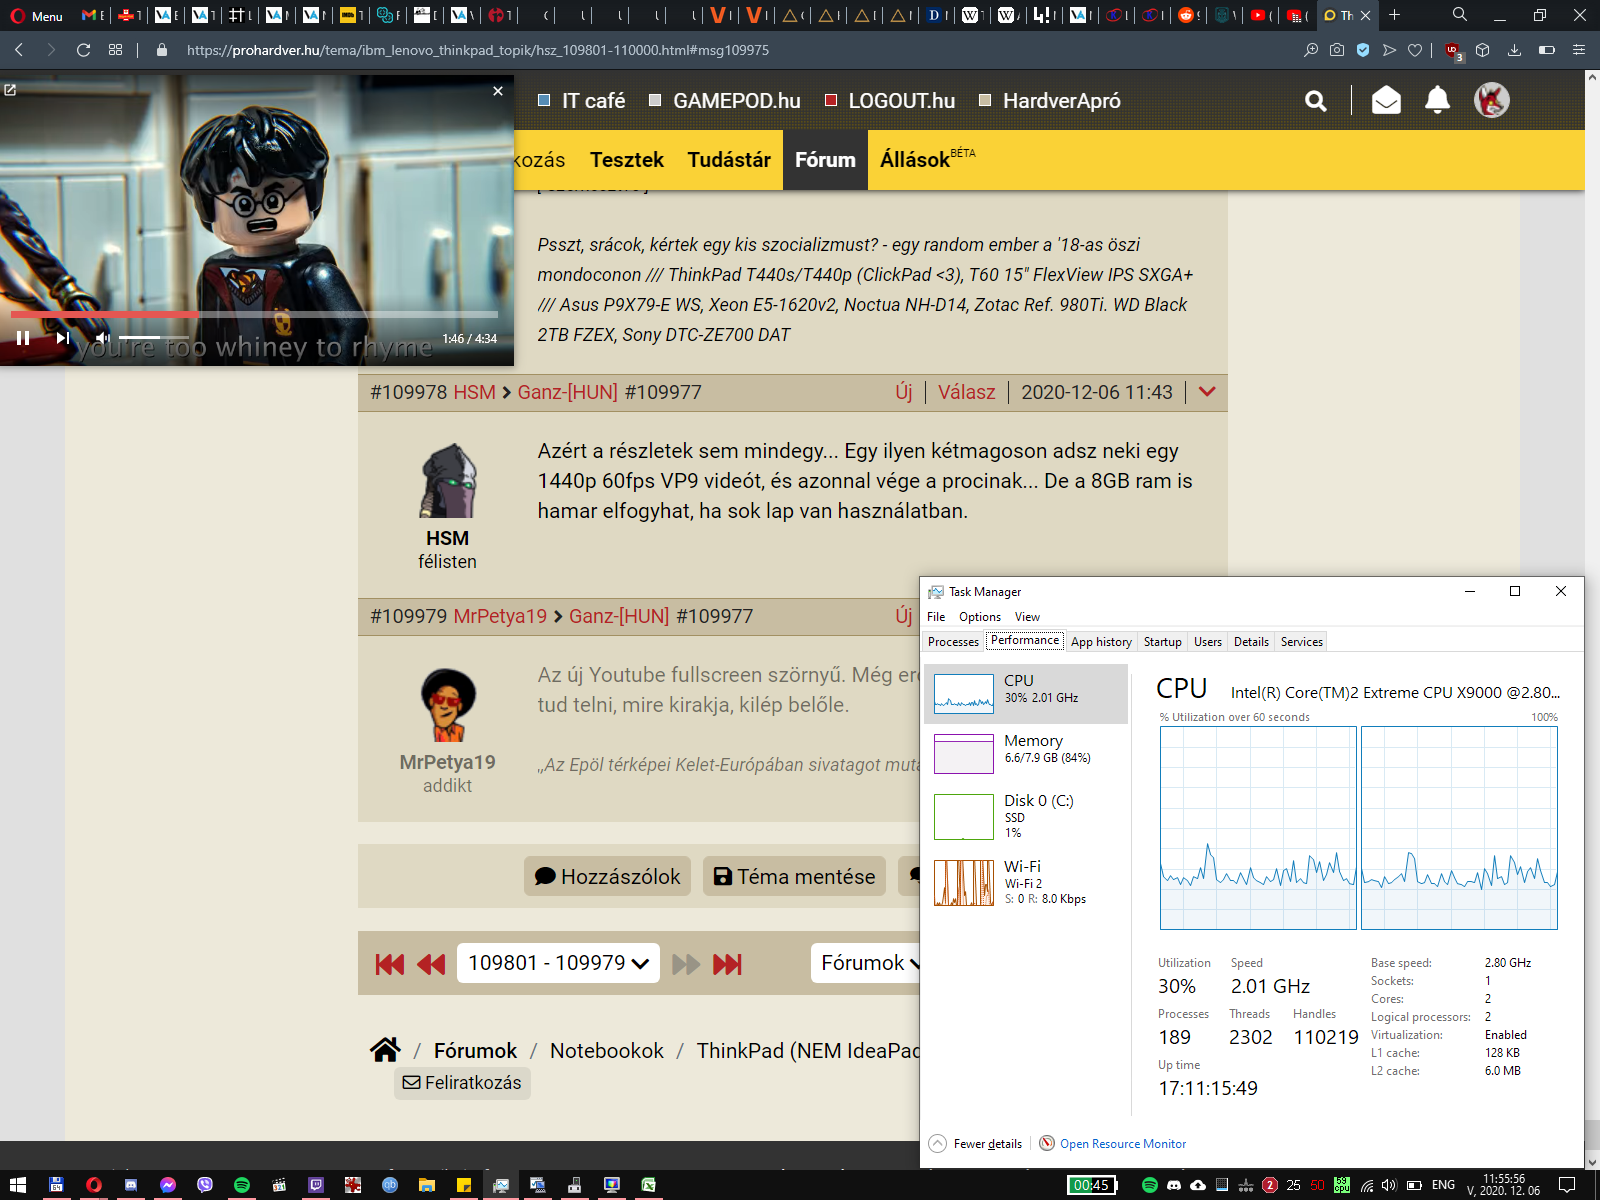This screenshot has width=1600, height=1200.
Task: Open notifications bell icon
Action: point(1438,100)
